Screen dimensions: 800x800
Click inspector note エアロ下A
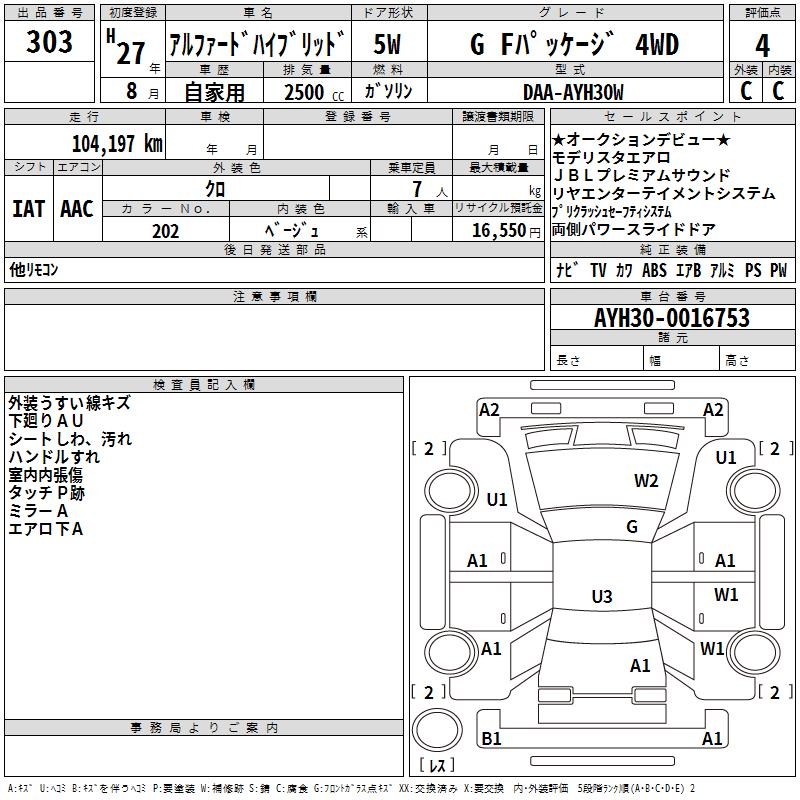(45, 529)
